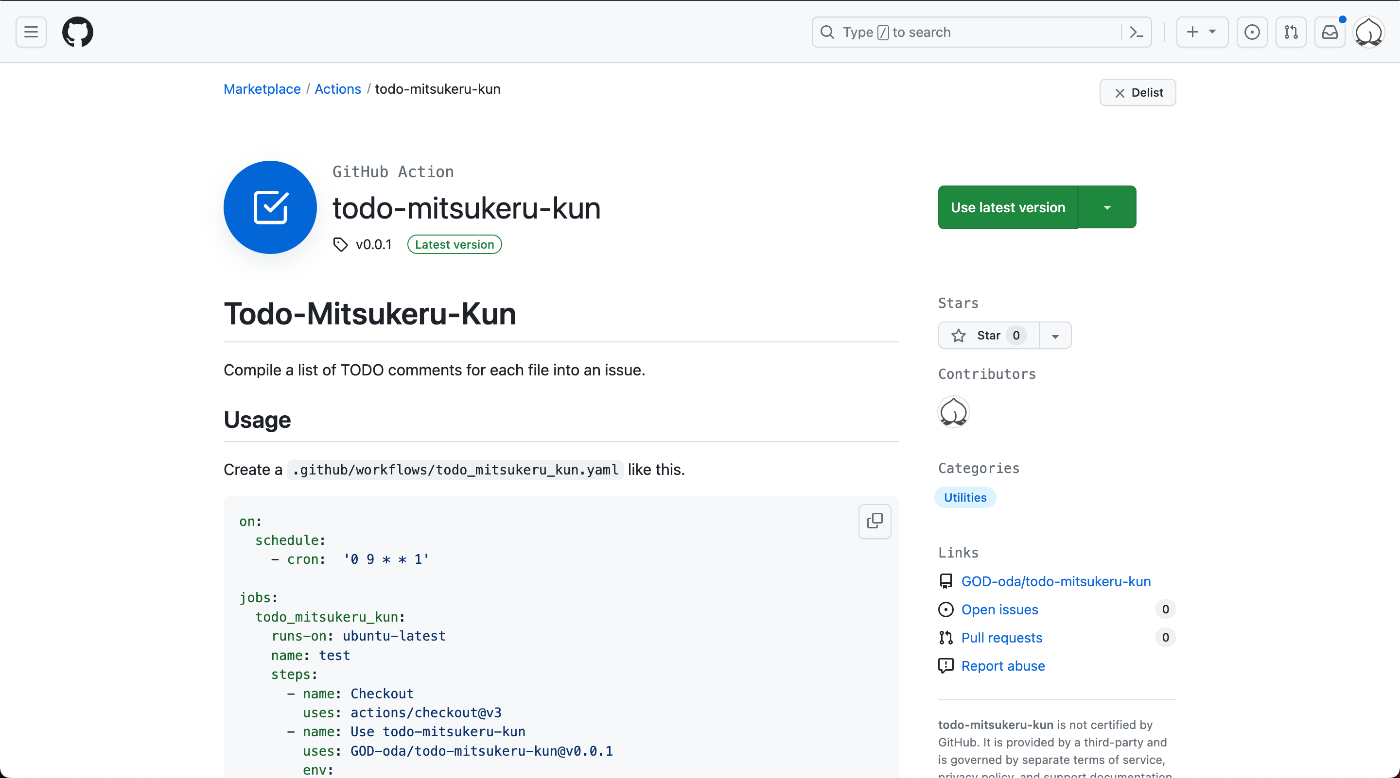Viewport: 1400px width, 778px height.
Task: Click the todo-mitsukeru-kun title text
Action: coord(466,208)
